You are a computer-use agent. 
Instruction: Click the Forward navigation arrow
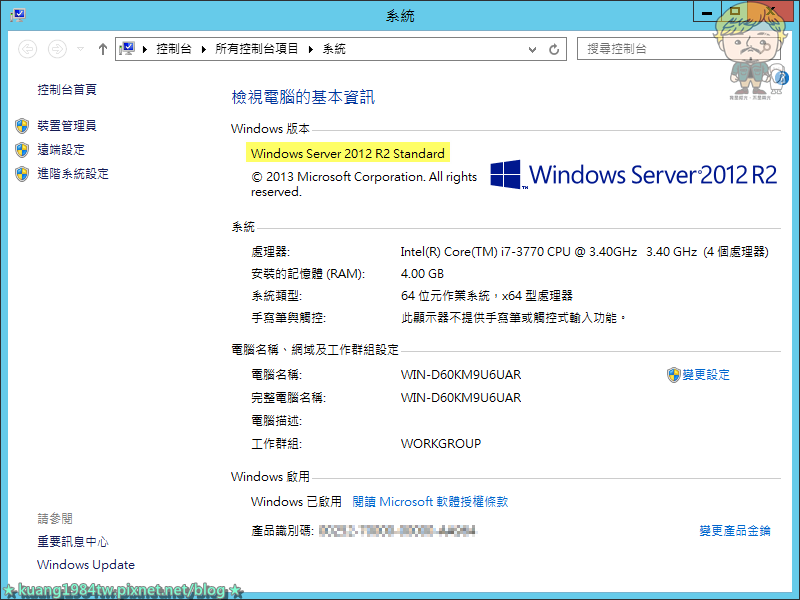(x=57, y=49)
